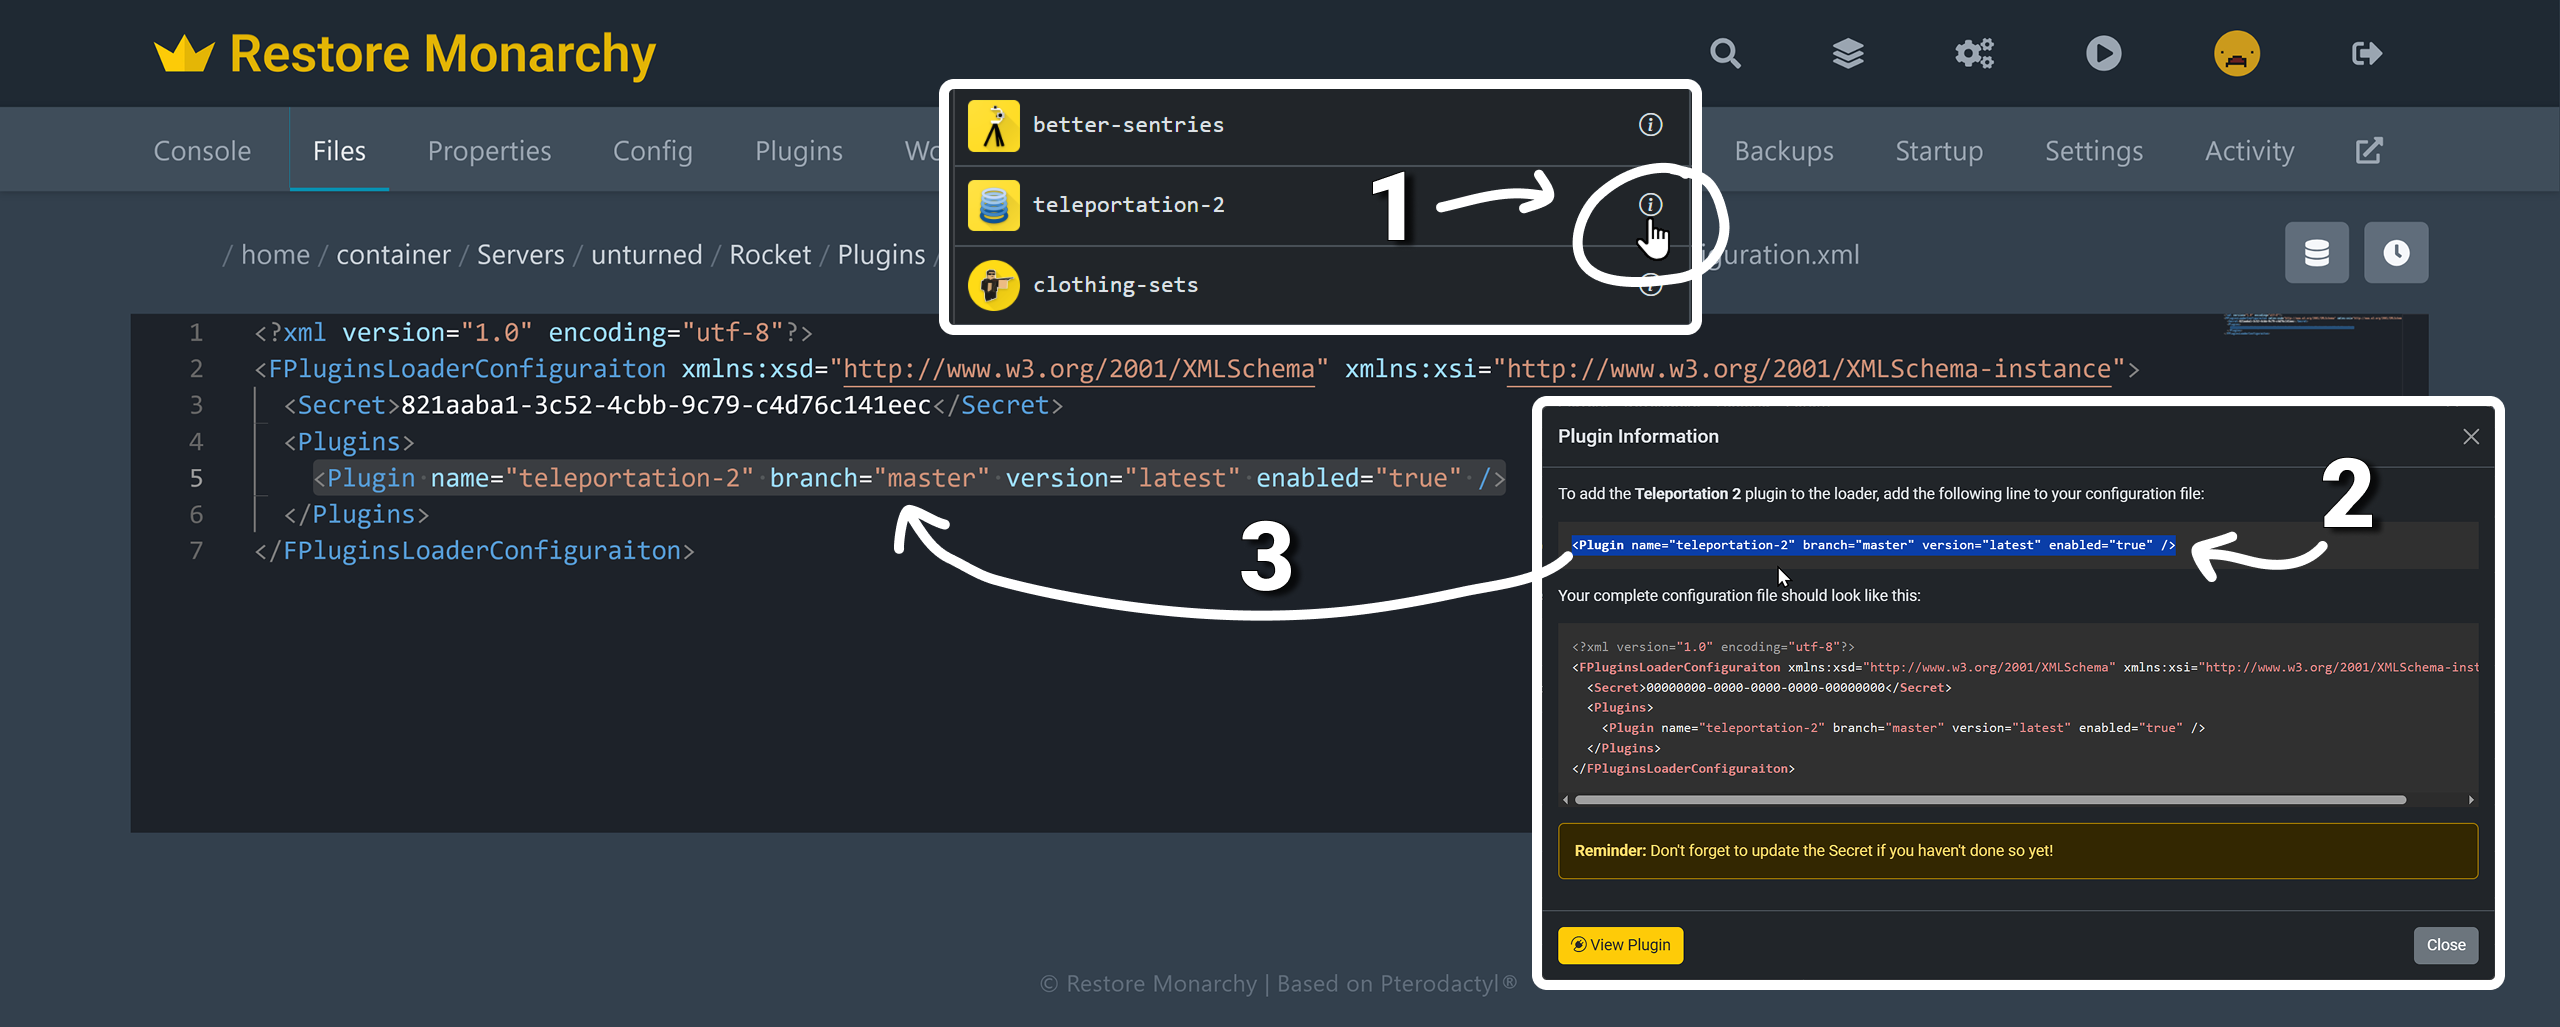Click the home breadcrumb link
Image resolution: width=2560 pixels, height=1027 pixels.
click(x=275, y=255)
